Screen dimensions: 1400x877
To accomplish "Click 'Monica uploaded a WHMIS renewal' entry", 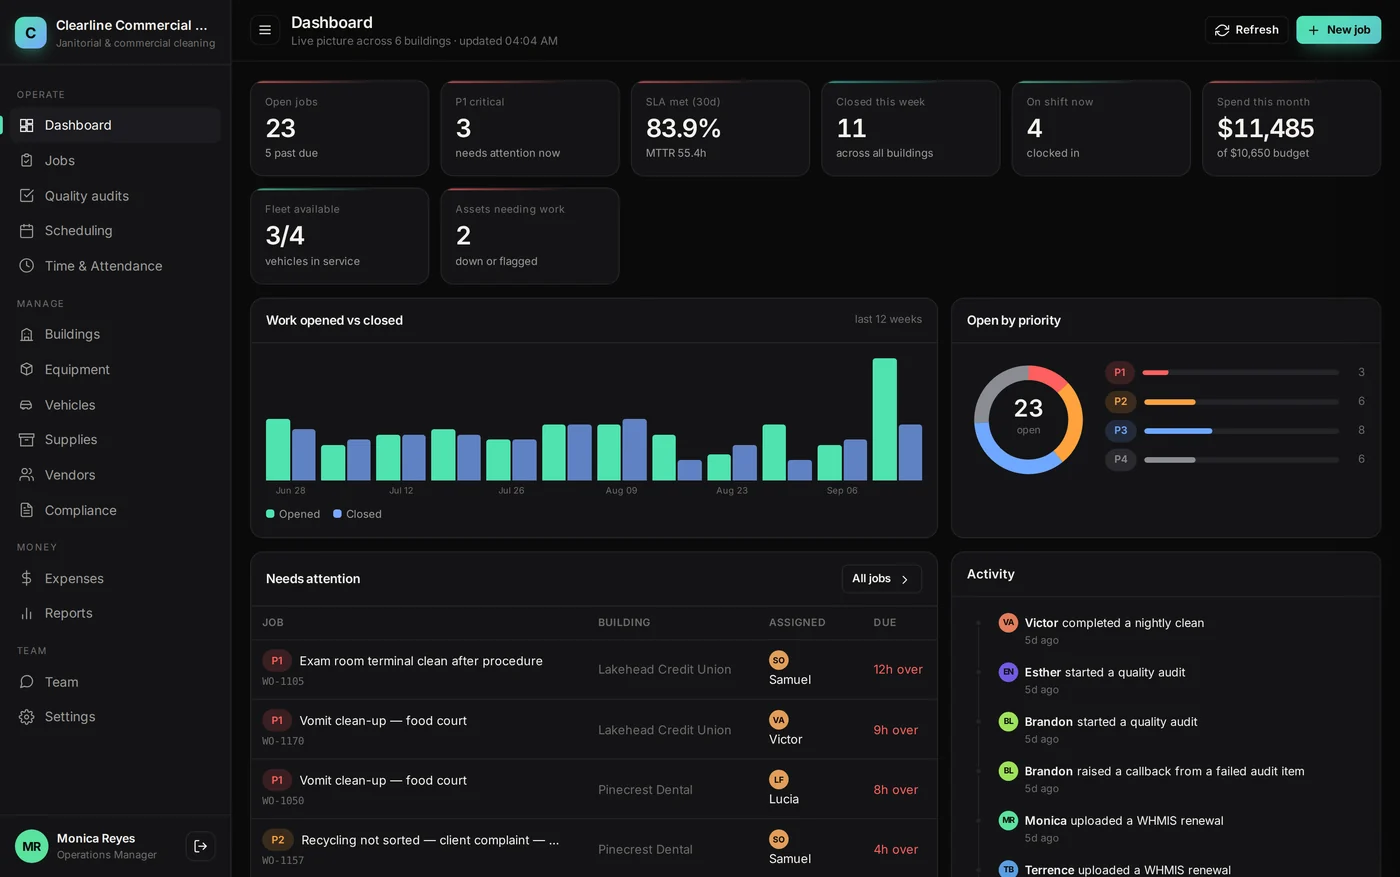I will (1124, 821).
